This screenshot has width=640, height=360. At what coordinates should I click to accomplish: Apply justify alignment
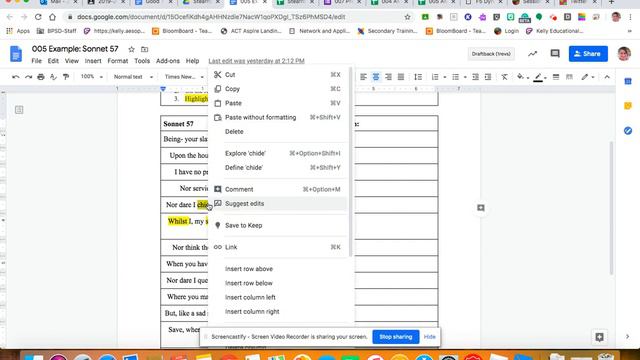[x=401, y=77]
